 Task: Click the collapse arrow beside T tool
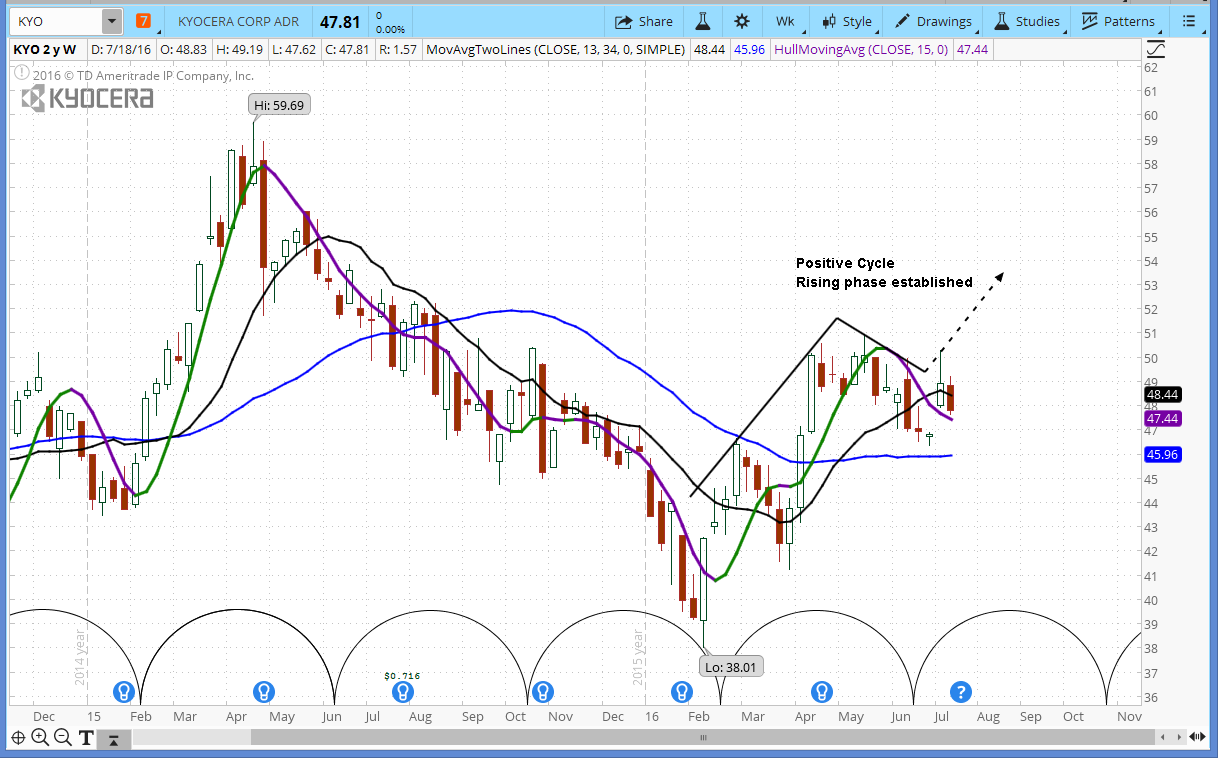[114, 739]
